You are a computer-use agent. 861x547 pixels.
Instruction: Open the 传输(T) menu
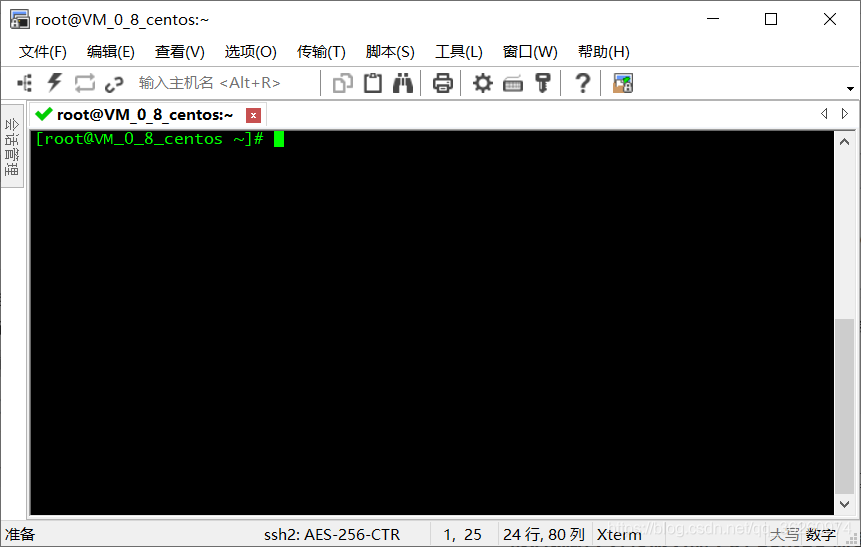click(321, 52)
